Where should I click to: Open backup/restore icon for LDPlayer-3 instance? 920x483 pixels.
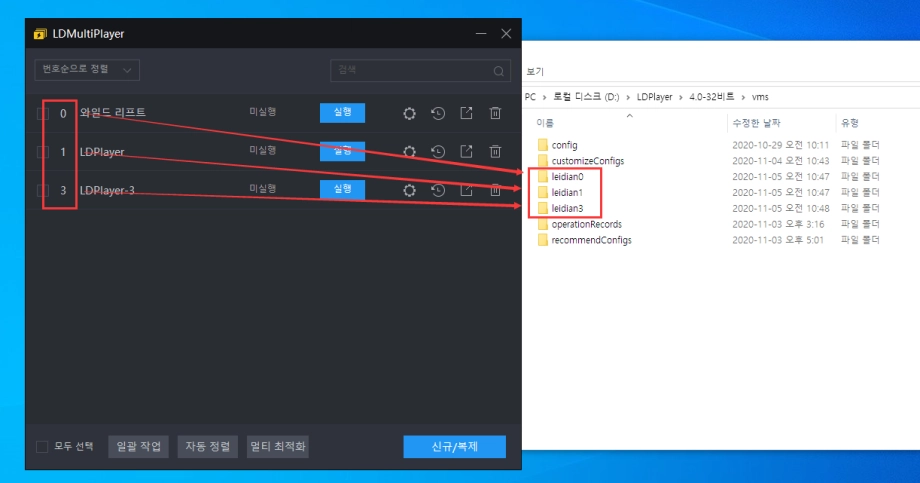pos(438,190)
